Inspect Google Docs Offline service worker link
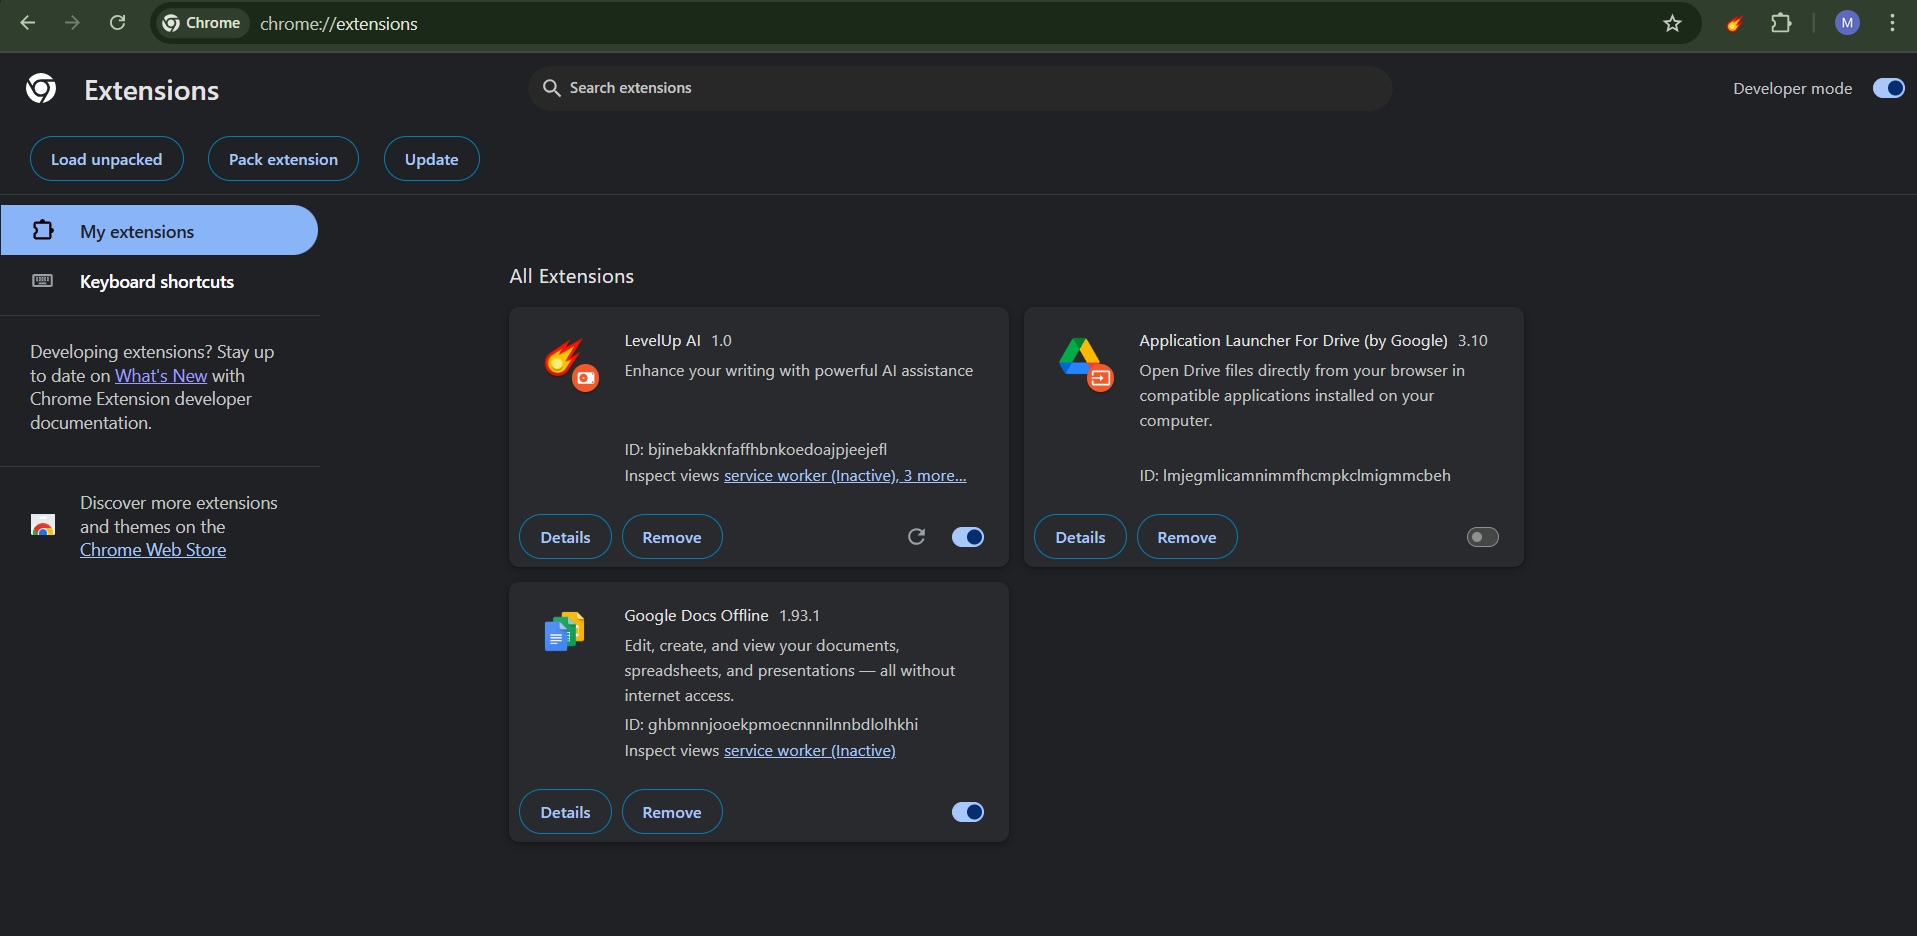This screenshot has width=1917, height=936. 810,751
